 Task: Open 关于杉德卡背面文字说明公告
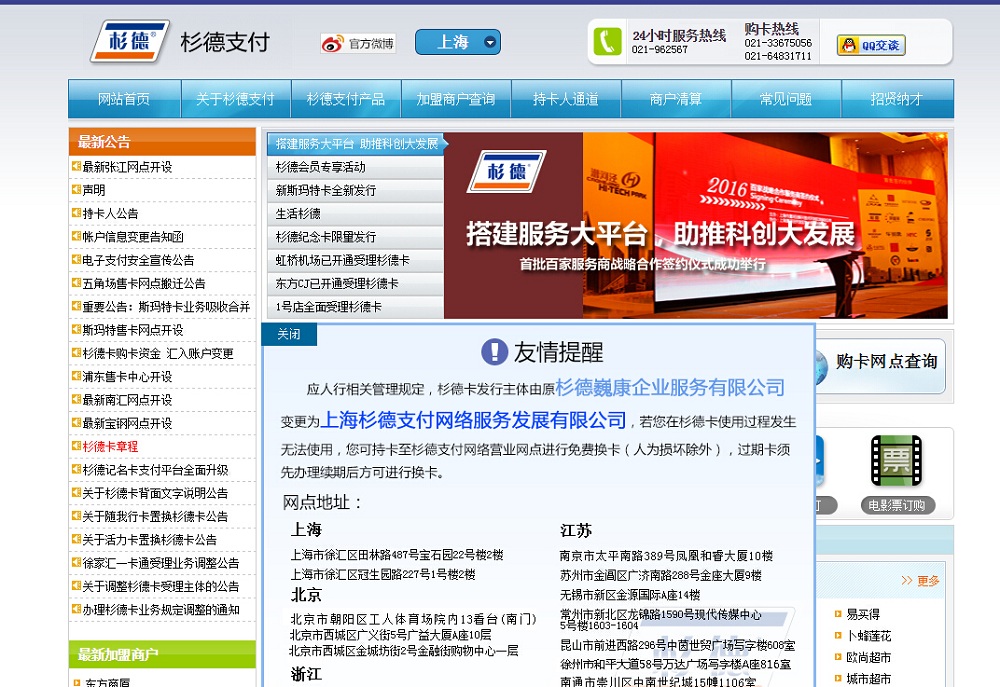[155, 493]
